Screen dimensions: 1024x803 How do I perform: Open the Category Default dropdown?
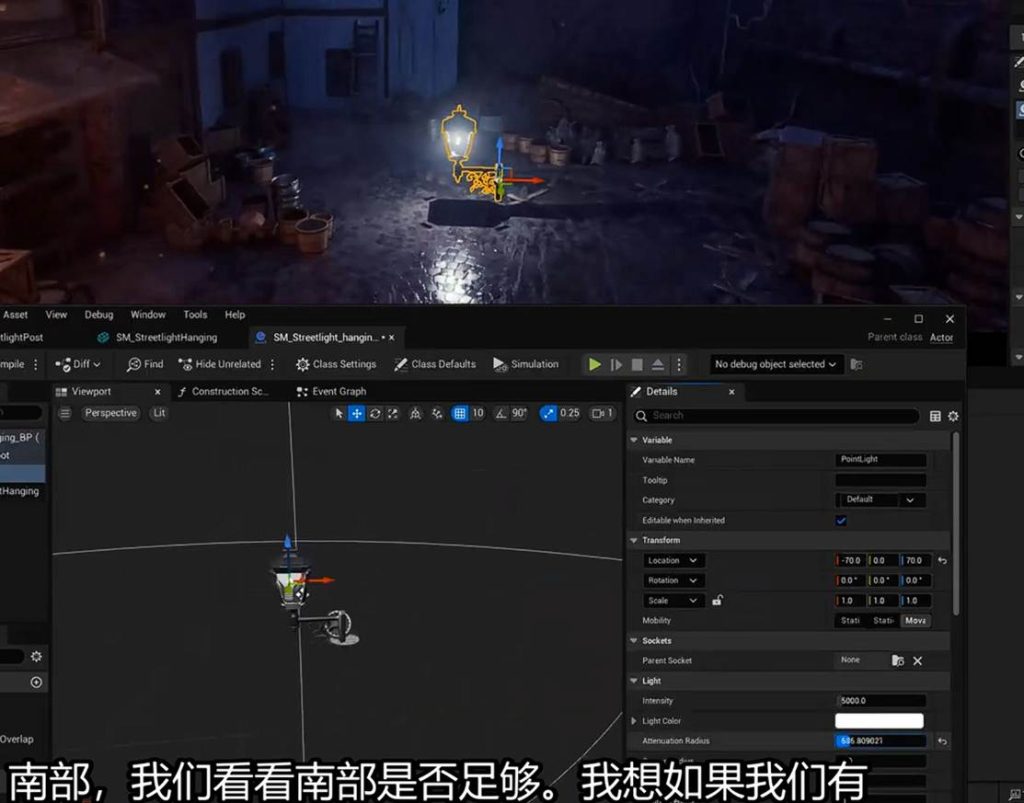[x=880, y=500]
